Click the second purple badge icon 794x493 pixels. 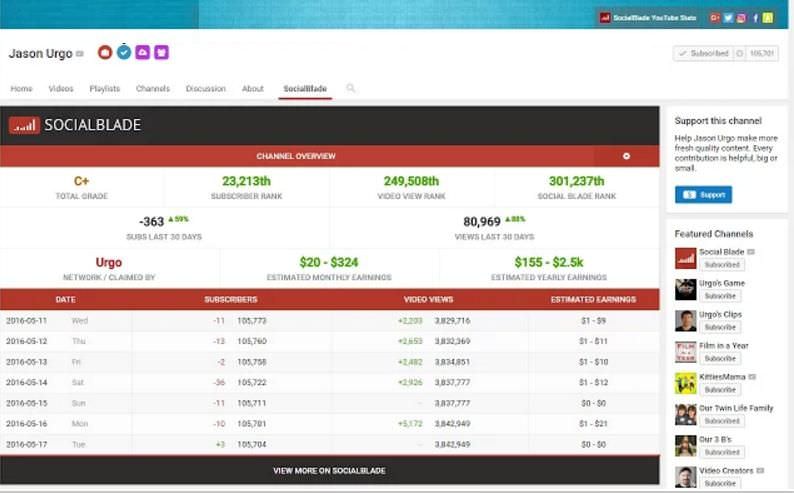[162, 52]
